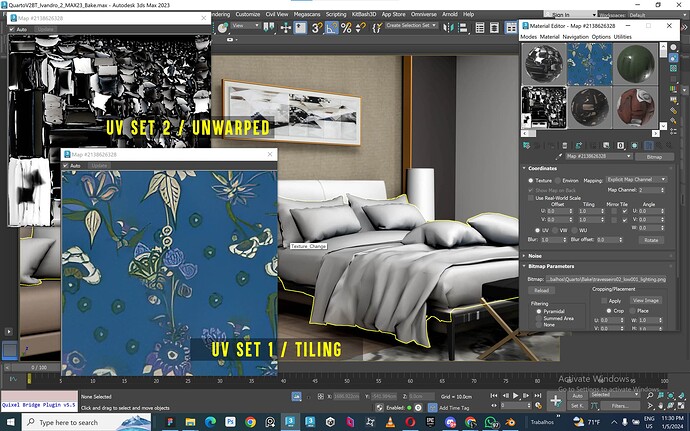The width and height of the screenshot is (690, 431).
Task: Open the Modes menu in Material Editor
Action: pyautogui.click(x=528, y=37)
